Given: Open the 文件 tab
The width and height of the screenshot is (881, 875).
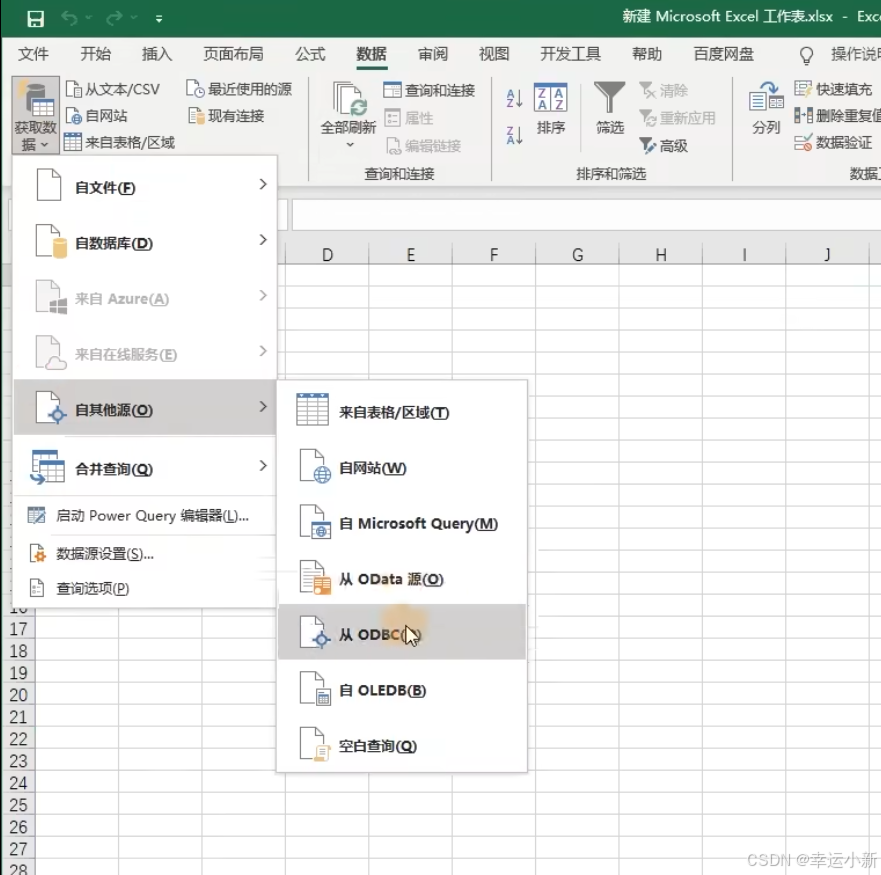Looking at the screenshot, I should tap(33, 54).
